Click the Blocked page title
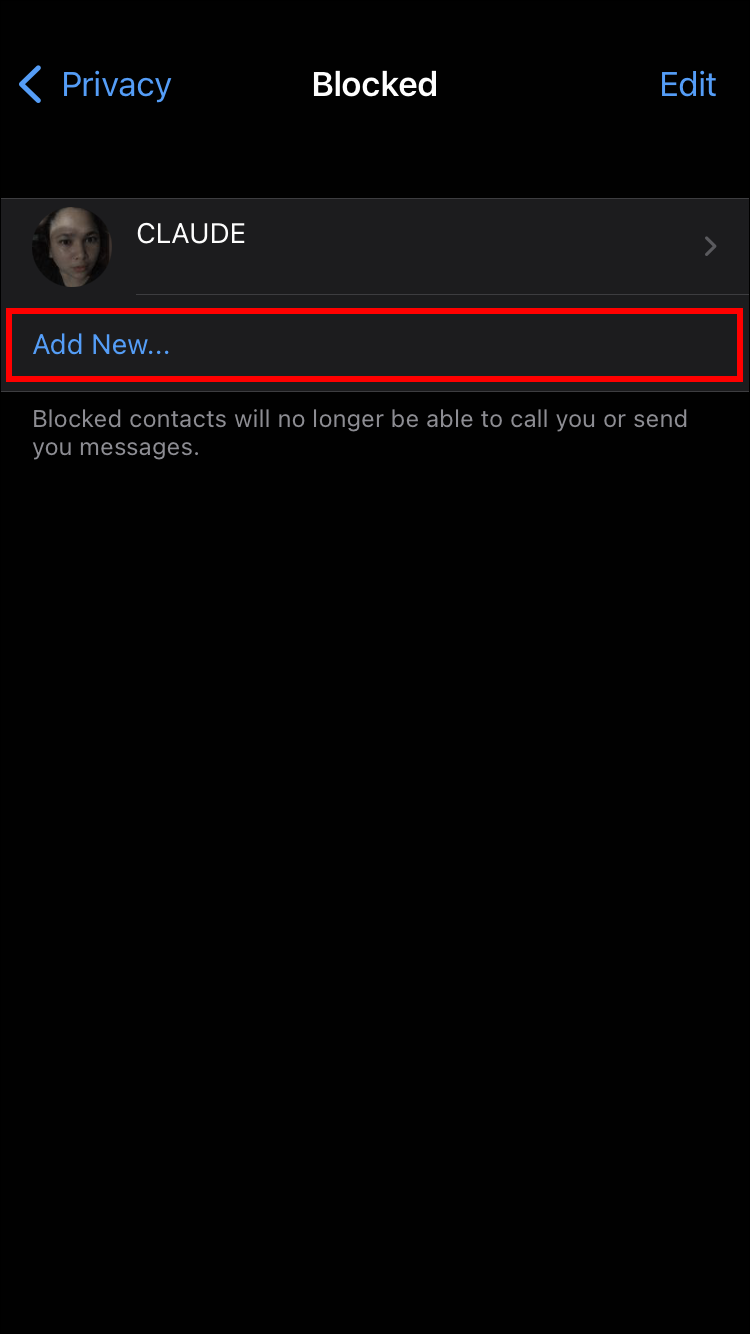 coord(375,85)
